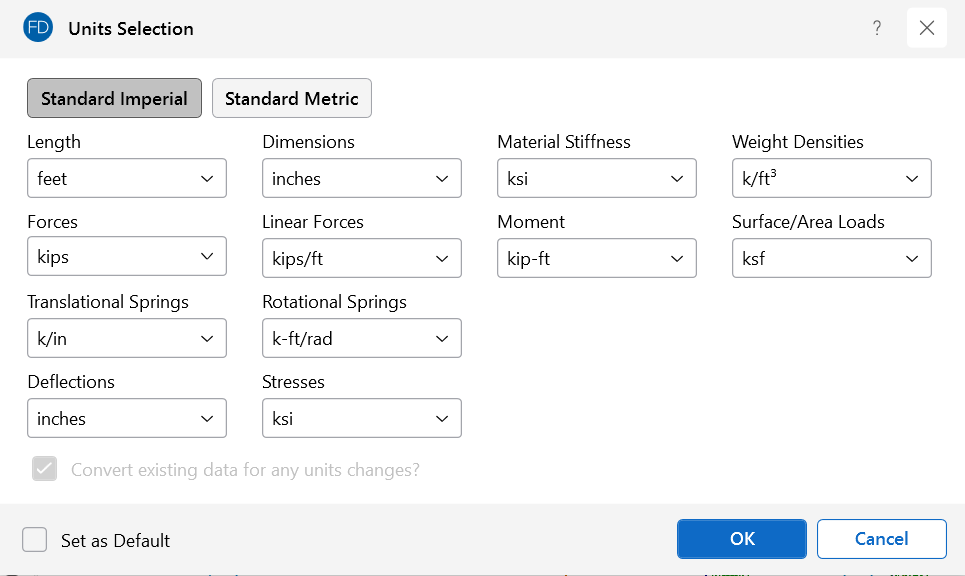Open the Weight Densities dropdown

pyautogui.click(x=832, y=179)
